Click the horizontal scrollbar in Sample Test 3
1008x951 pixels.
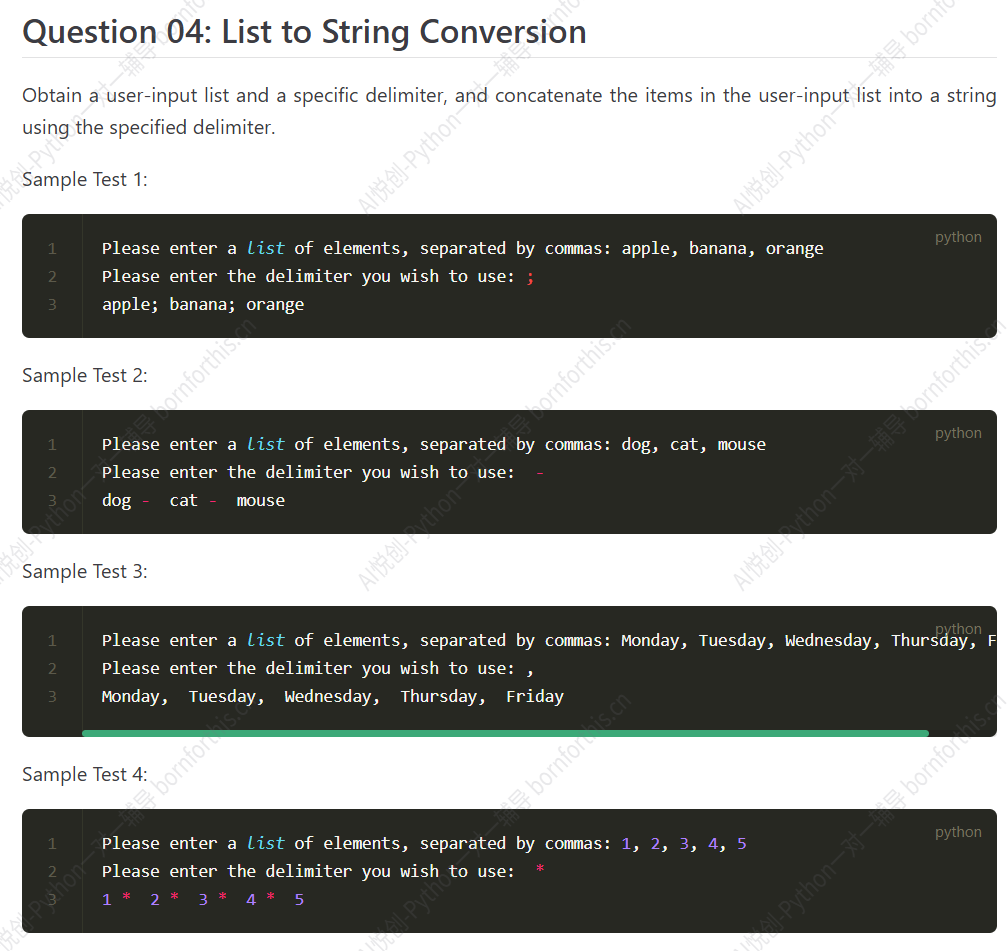click(505, 733)
